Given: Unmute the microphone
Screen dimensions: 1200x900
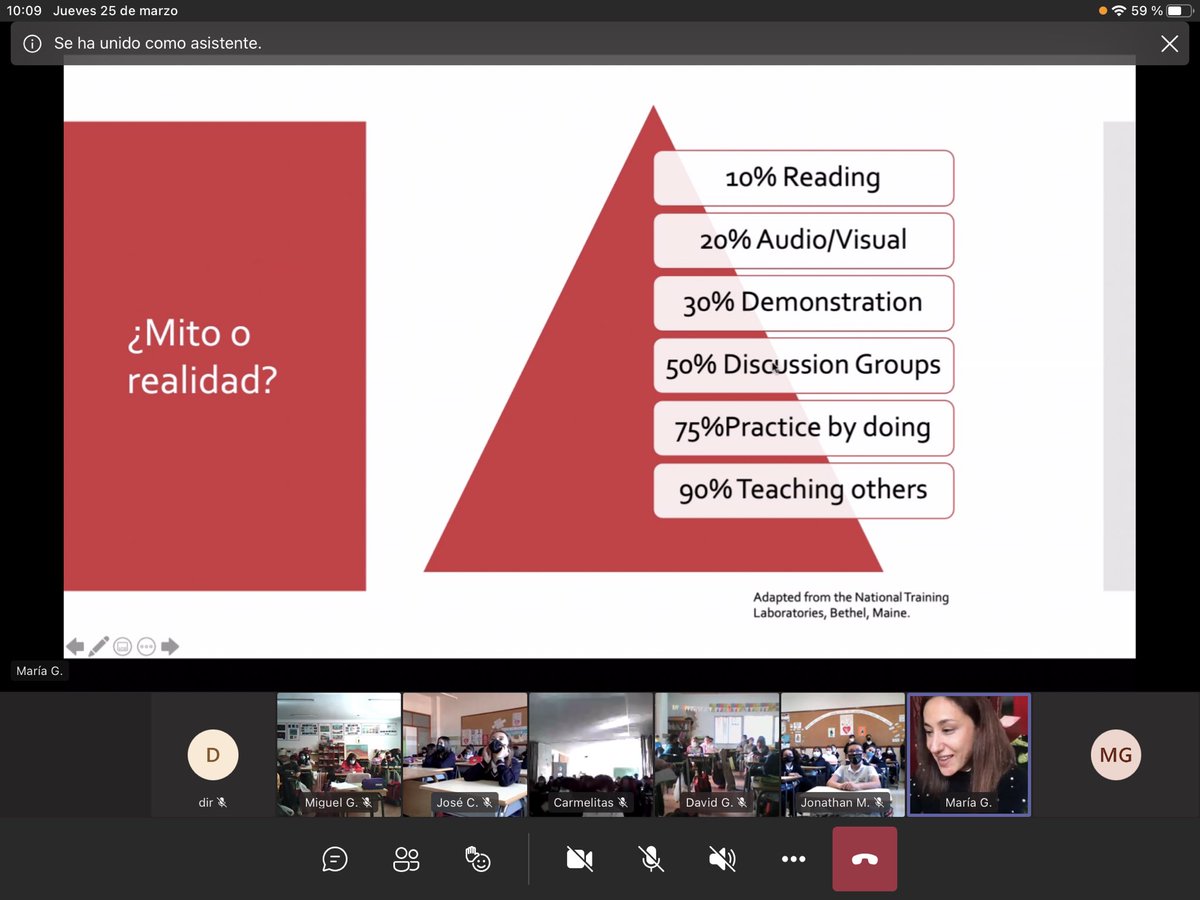Looking at the screenshot, I should click(x=651, y=859).
